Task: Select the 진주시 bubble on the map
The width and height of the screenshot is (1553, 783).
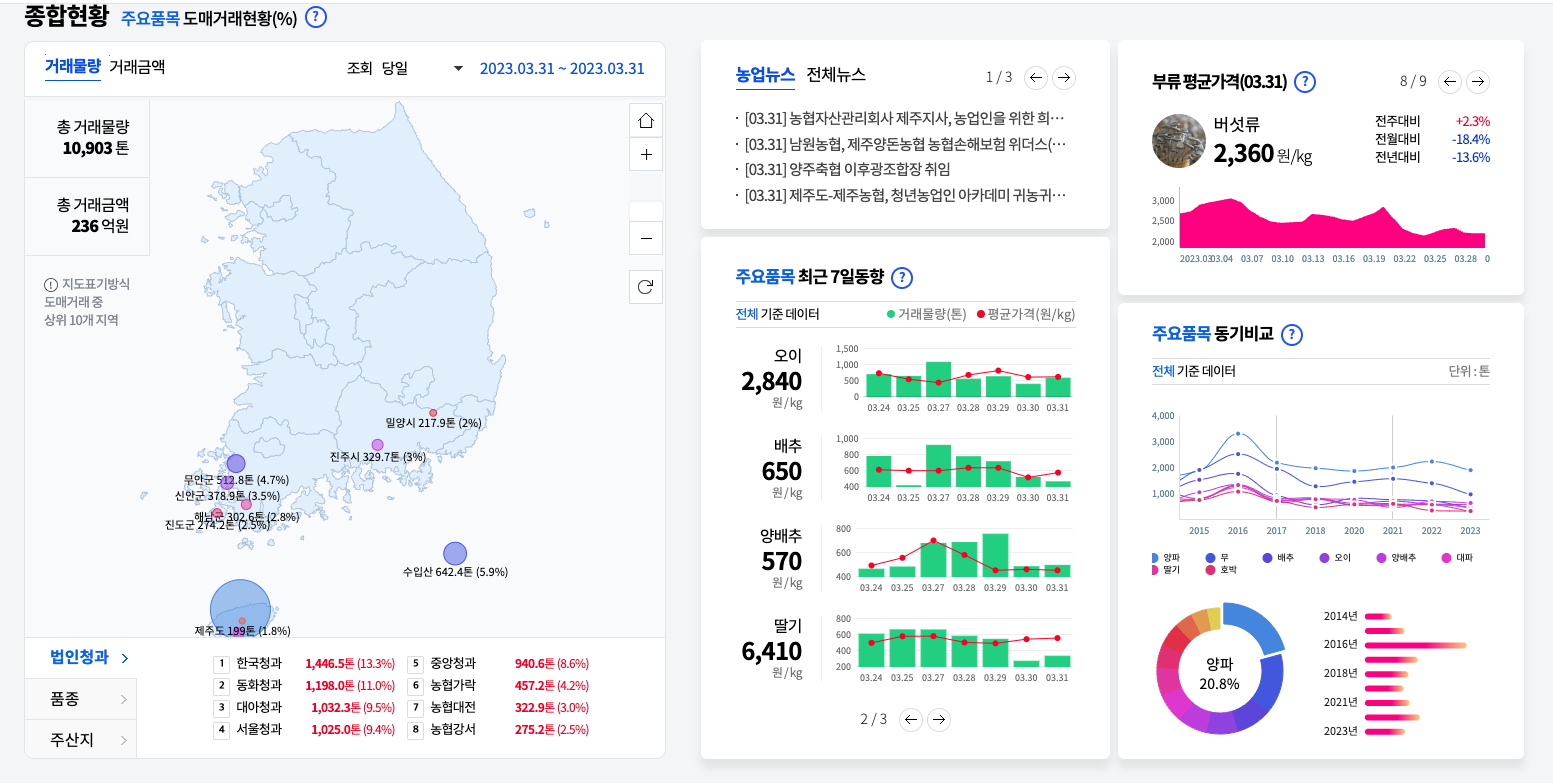Action: pos(377,445)
